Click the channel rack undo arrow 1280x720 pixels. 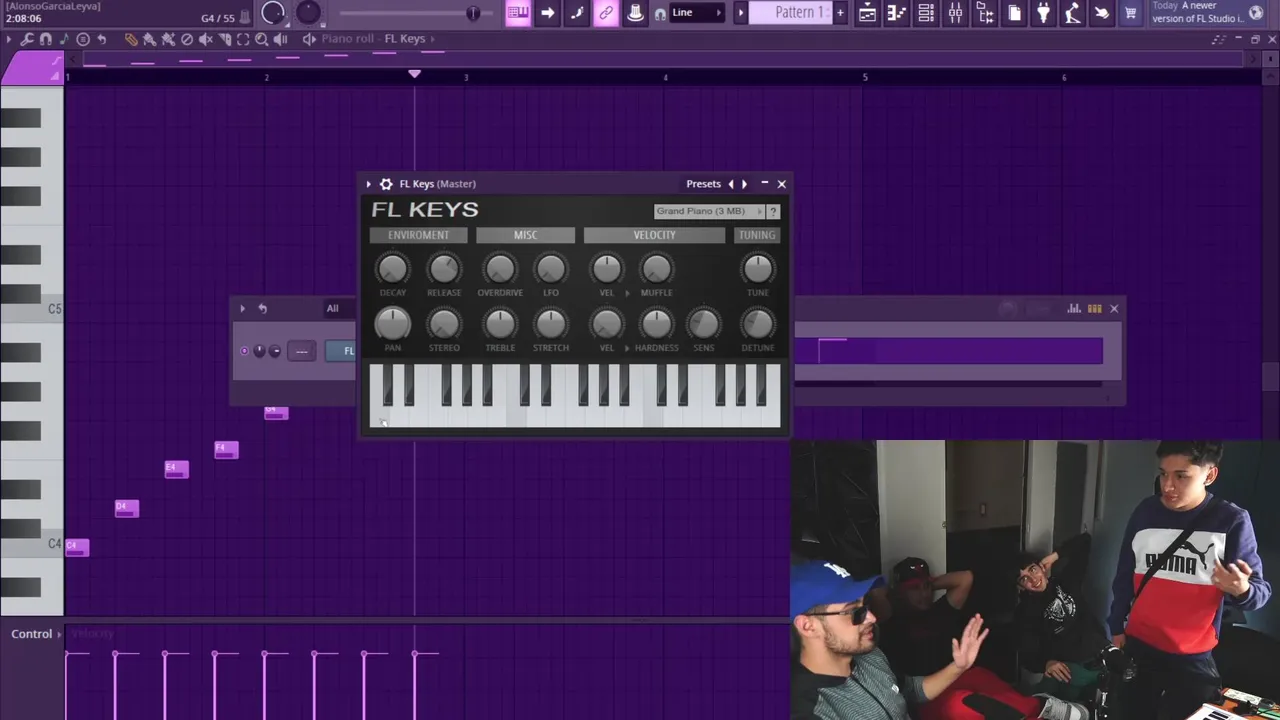[x=262, y=309]
